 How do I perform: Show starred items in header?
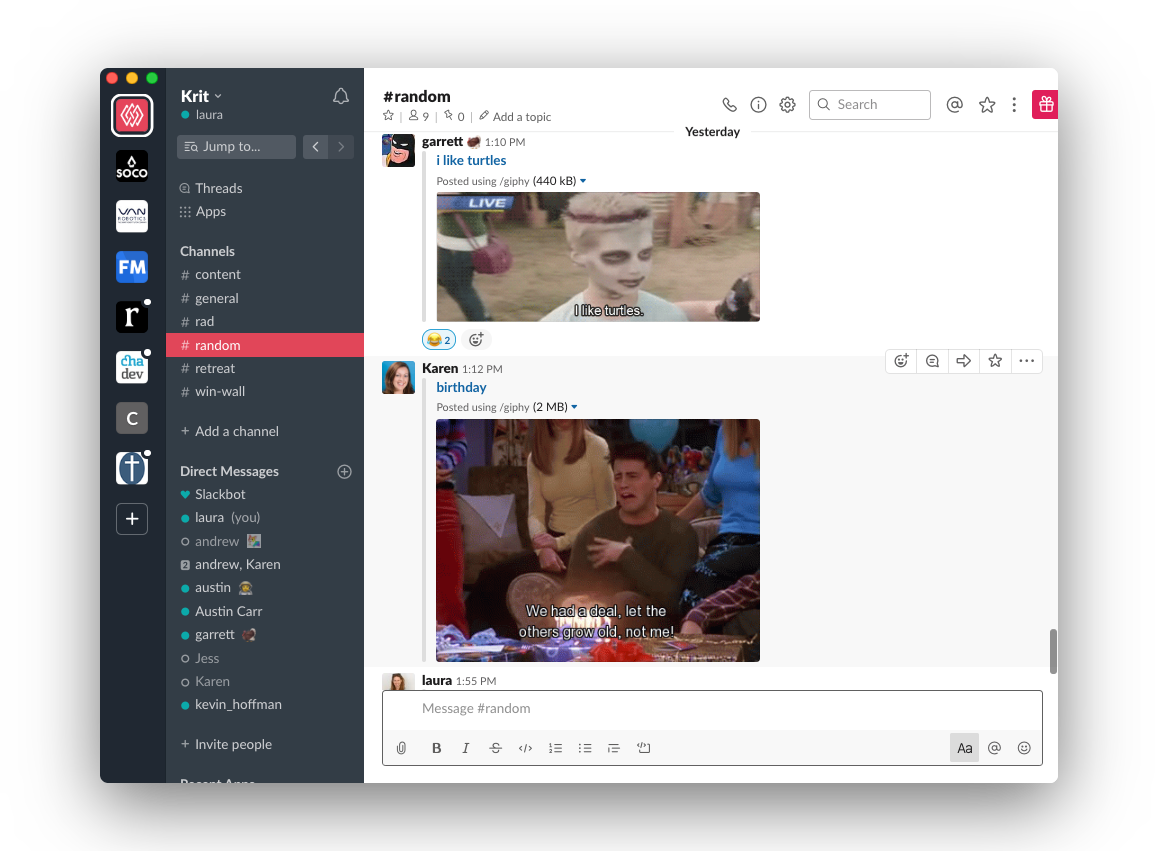[987, 105]
